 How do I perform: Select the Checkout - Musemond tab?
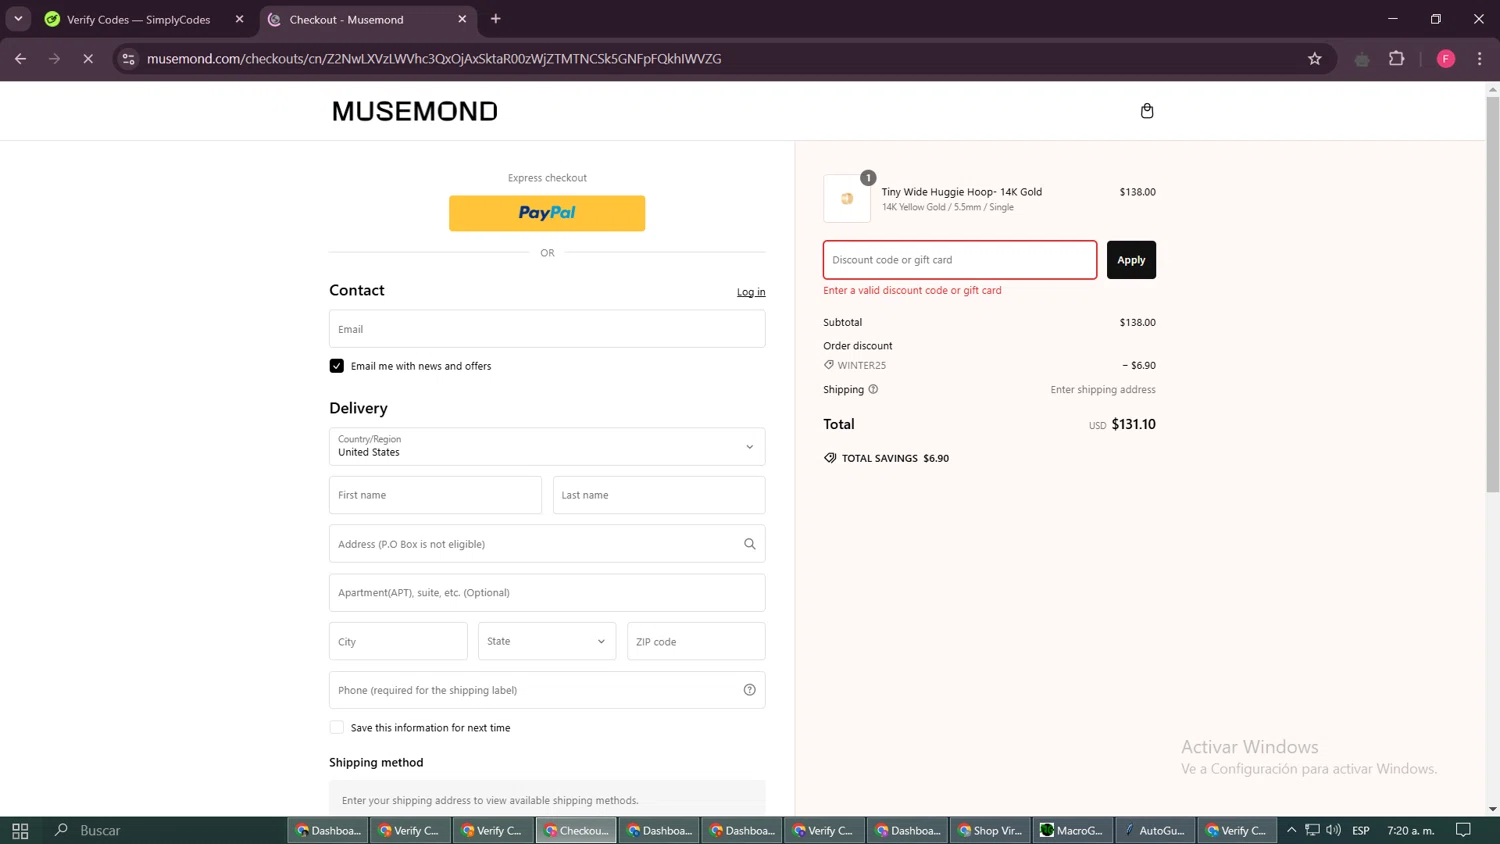[366, 19]
